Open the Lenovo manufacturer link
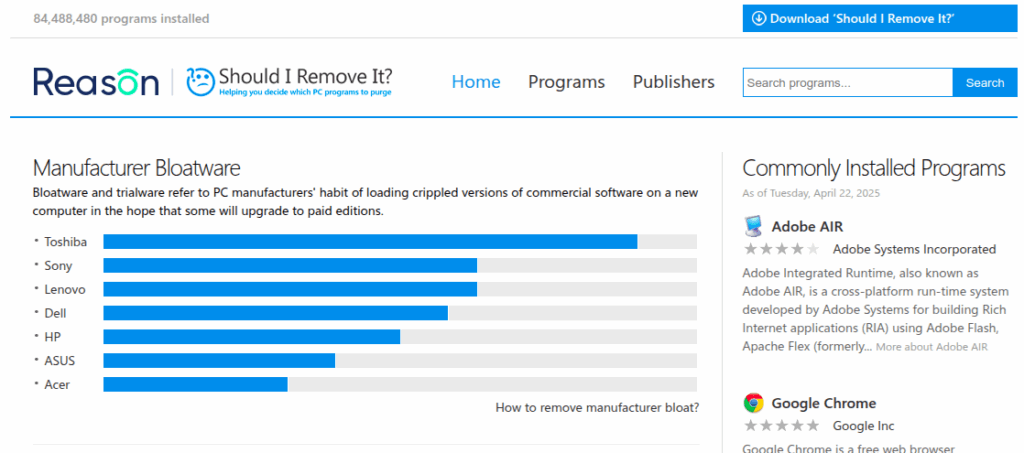The image size is (1024, 453). (x=65, y=289)
